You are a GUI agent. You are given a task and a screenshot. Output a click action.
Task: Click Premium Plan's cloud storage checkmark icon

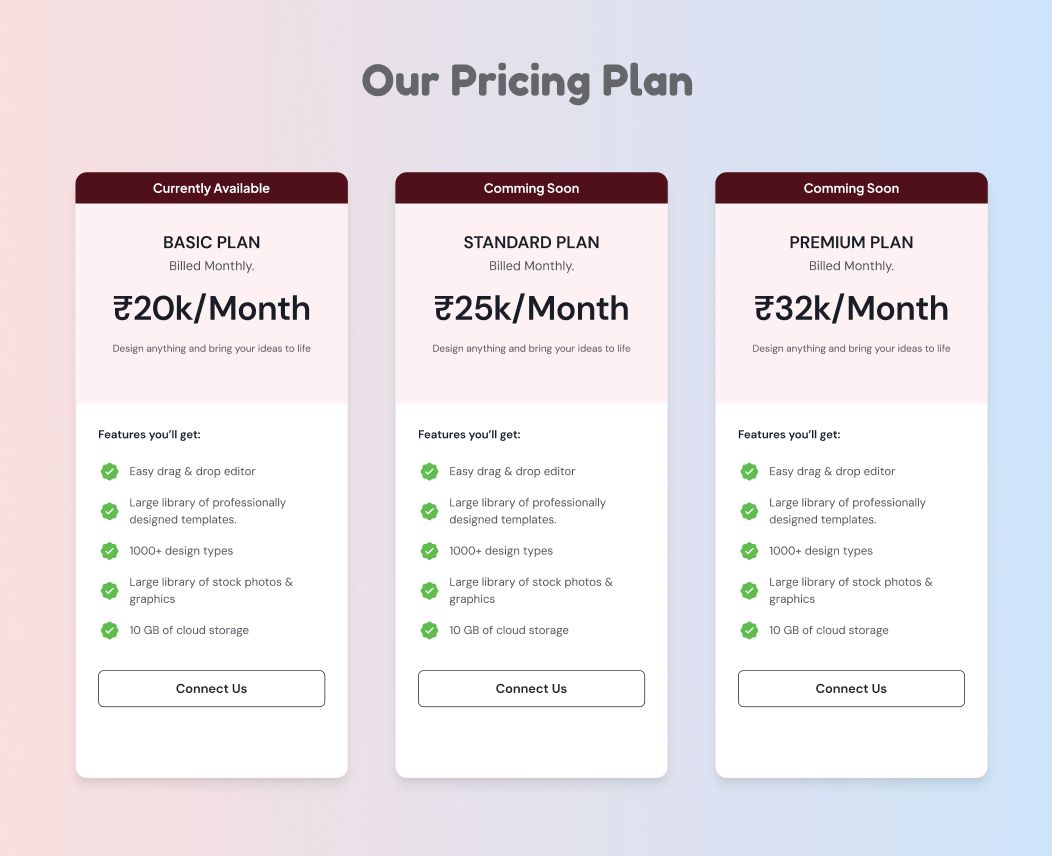[x=749, y=630]
